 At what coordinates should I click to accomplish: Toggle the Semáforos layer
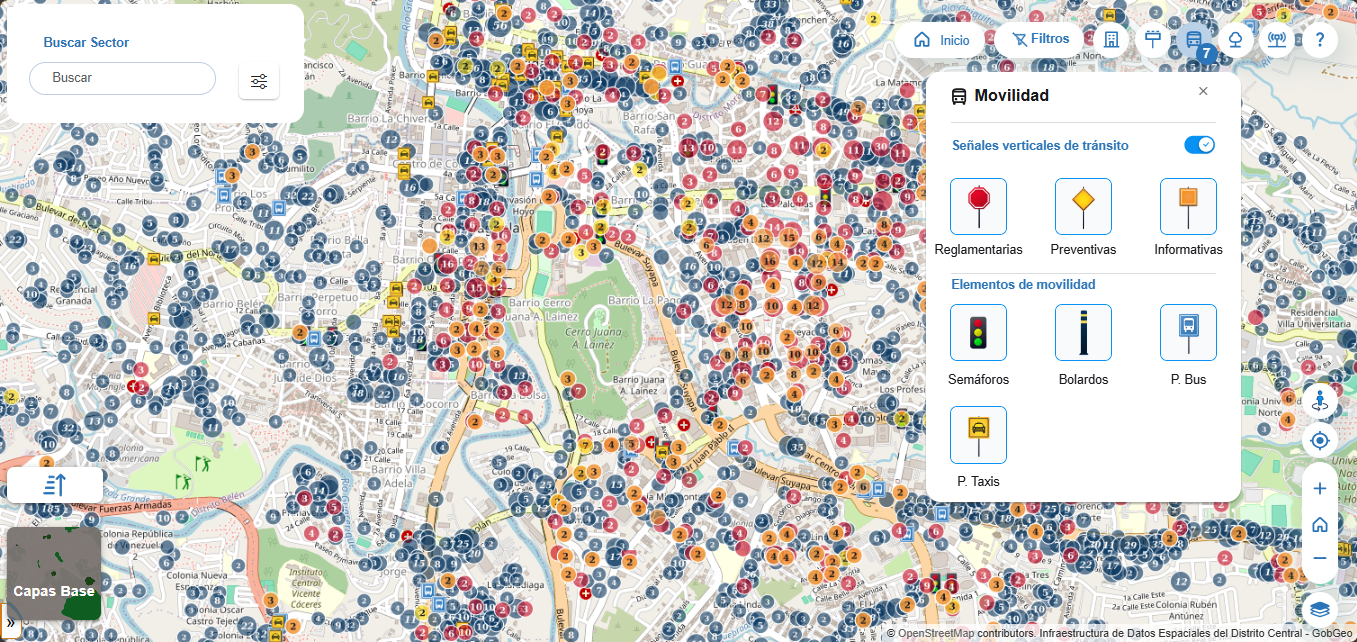tap(978, 332)
